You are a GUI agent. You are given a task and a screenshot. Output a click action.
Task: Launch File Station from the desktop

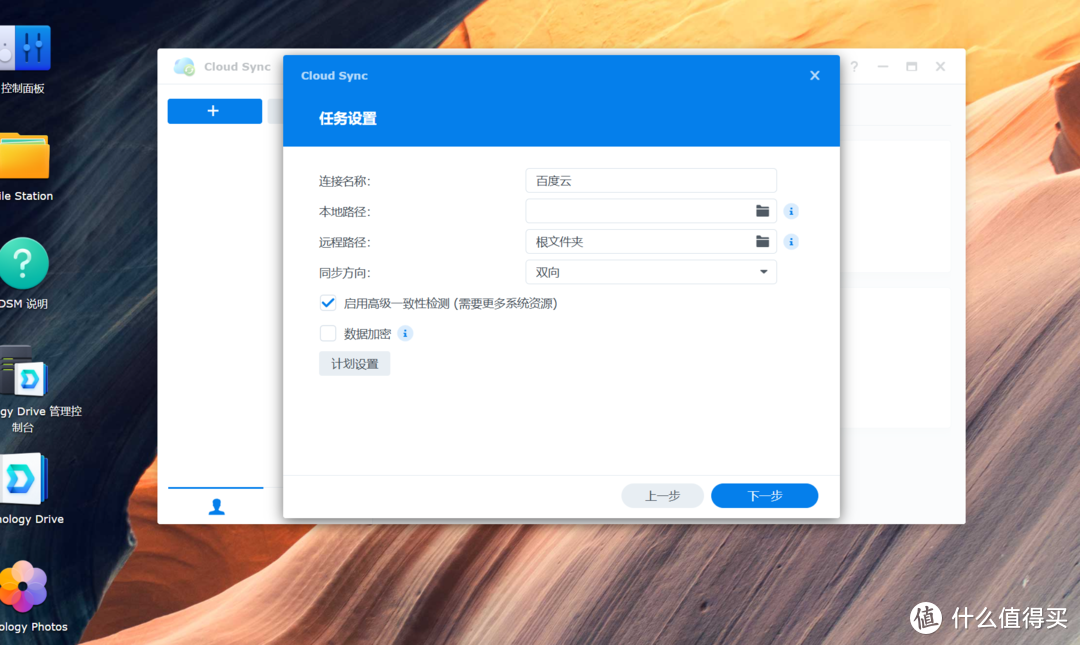coord(25,155)
